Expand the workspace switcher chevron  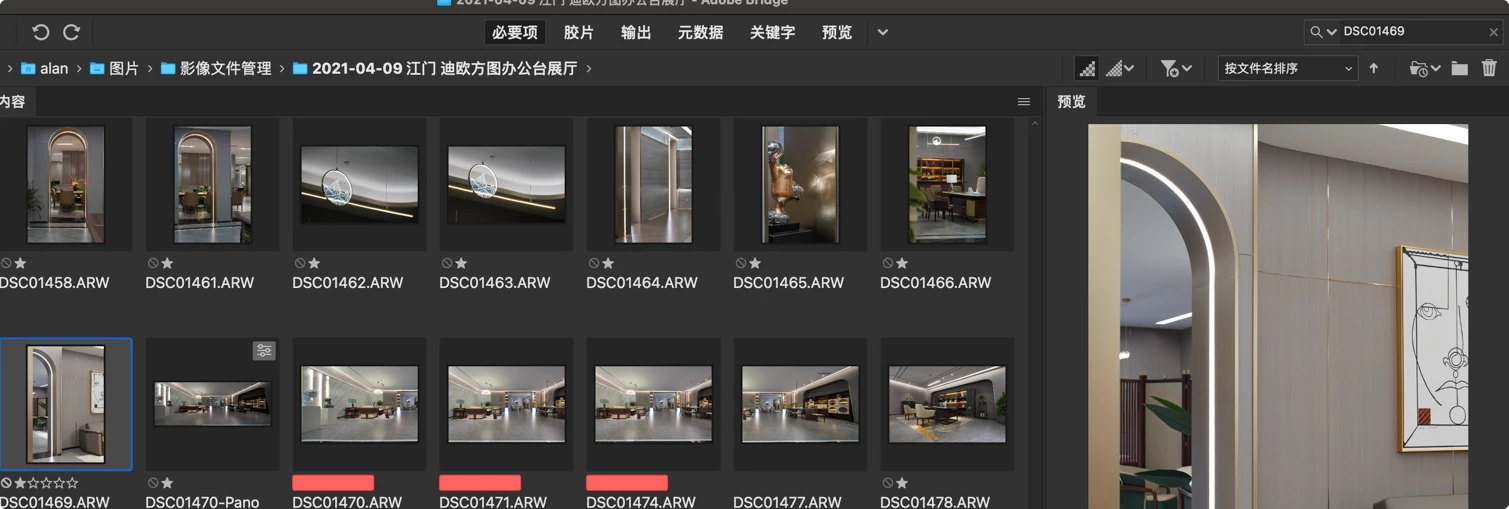coord(883,32)
